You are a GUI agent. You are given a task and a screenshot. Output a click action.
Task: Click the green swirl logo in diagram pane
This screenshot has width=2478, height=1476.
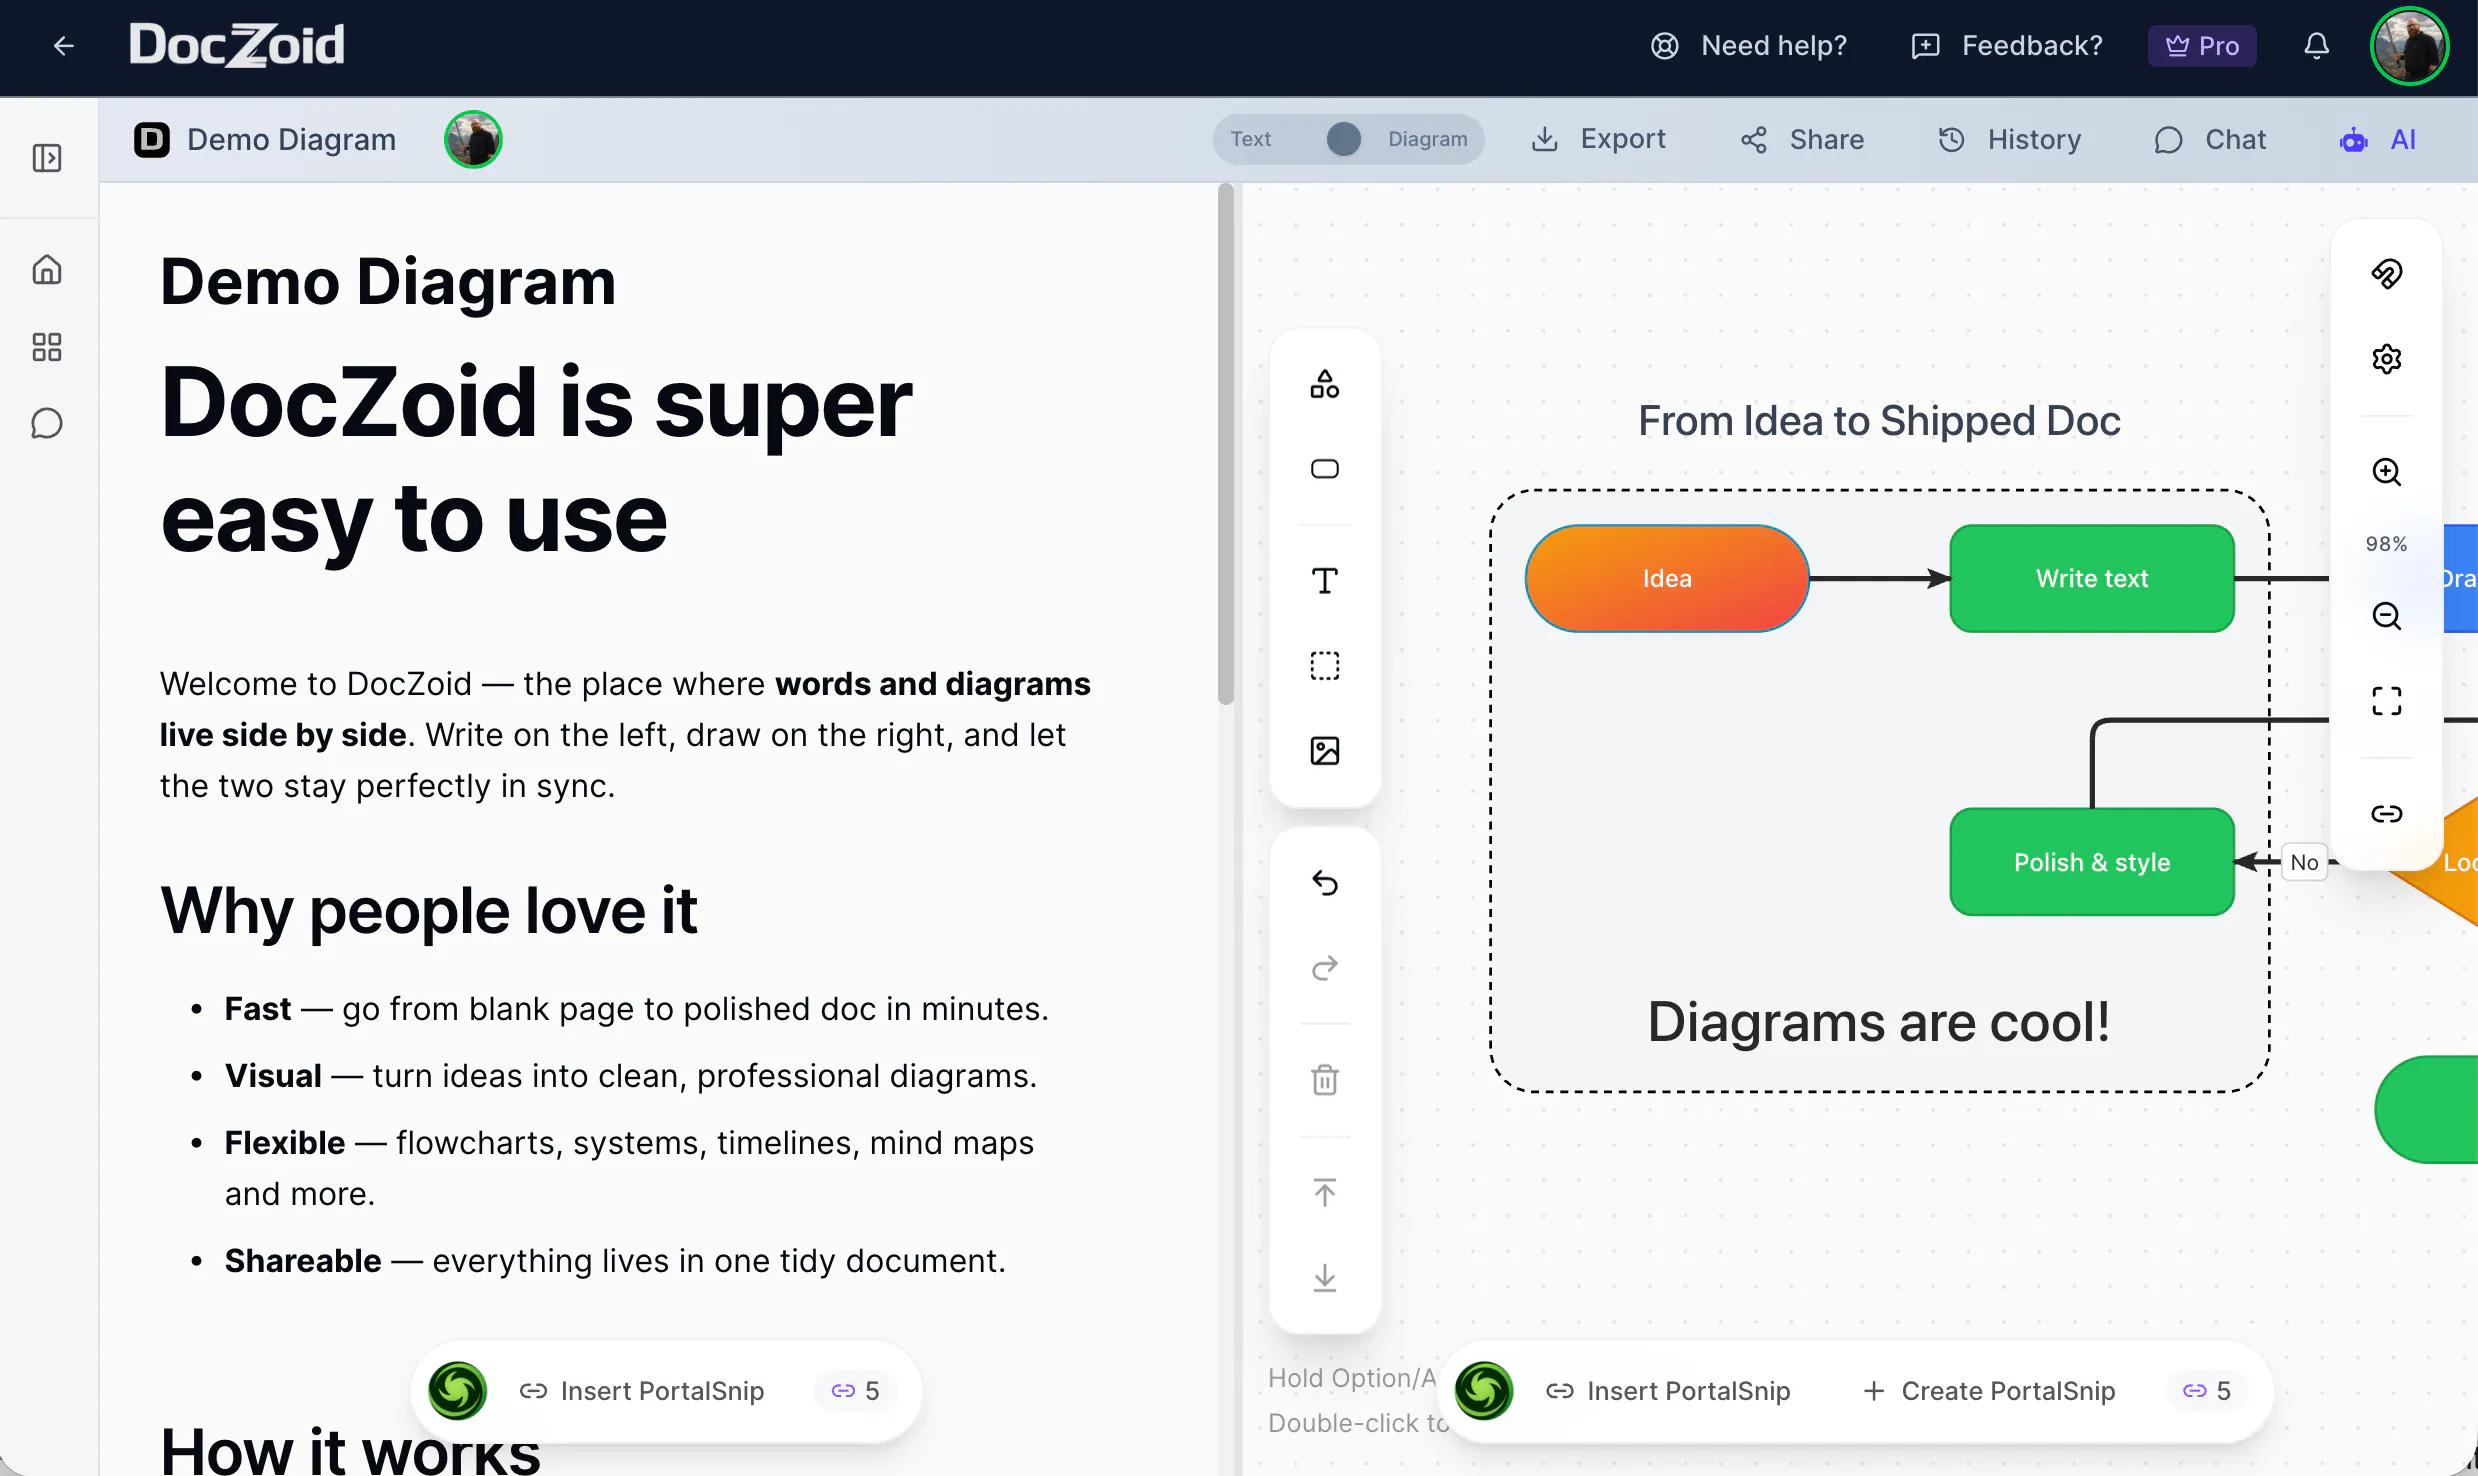(1484, 1391)
